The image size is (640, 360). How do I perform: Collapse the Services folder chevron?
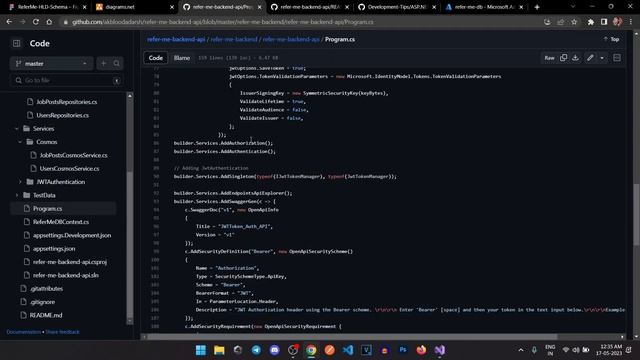point(16,129)
